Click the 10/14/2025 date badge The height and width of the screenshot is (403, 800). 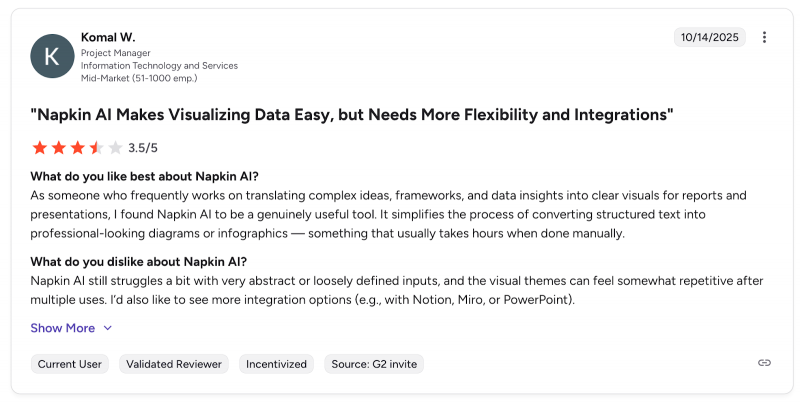(x=709, y=38)
